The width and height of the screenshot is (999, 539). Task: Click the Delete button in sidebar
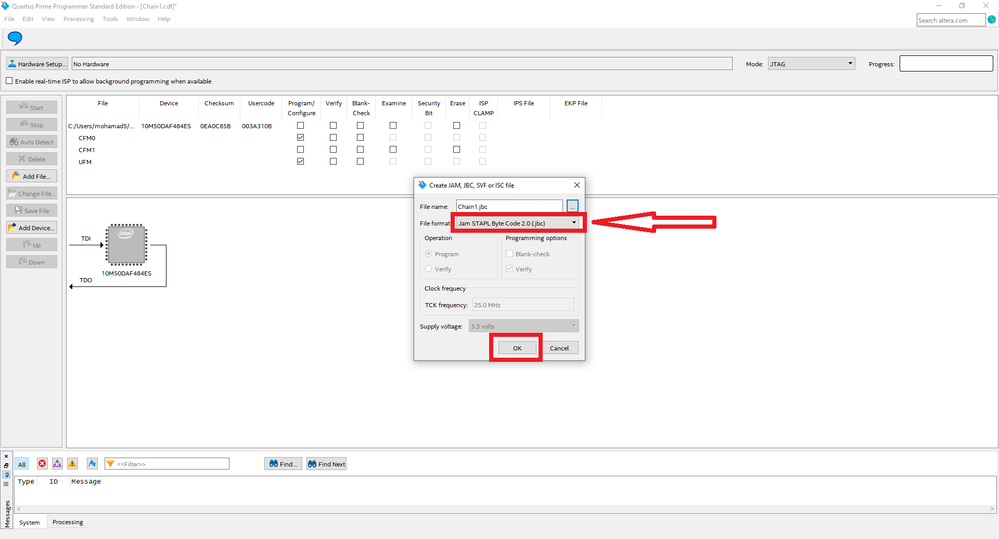pyautogui.click(x=32, y=159)
